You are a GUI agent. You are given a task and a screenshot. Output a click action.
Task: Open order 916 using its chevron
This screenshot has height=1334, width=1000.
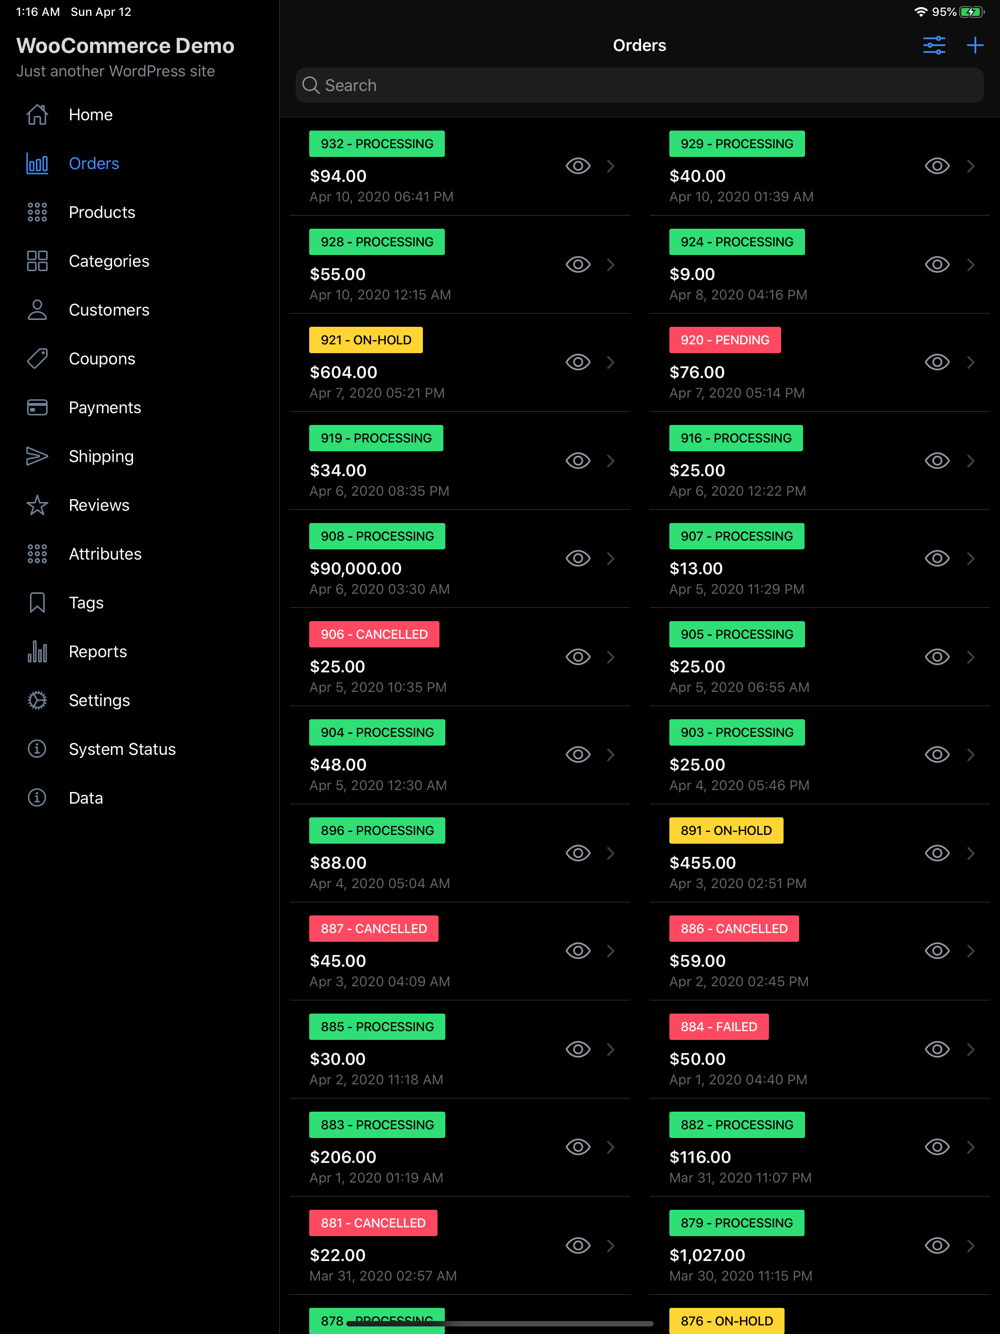click(970, 460)
